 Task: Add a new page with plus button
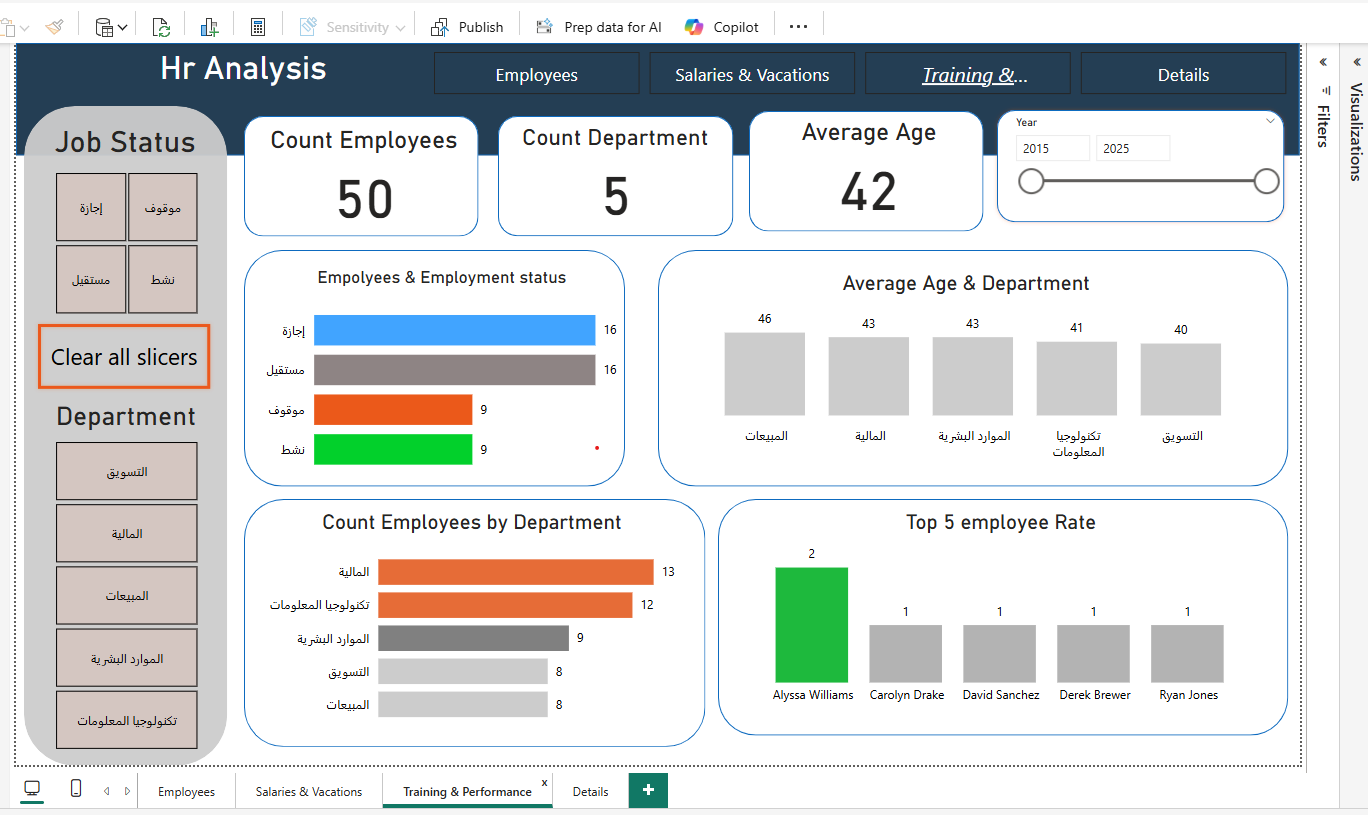coord(648,790)
